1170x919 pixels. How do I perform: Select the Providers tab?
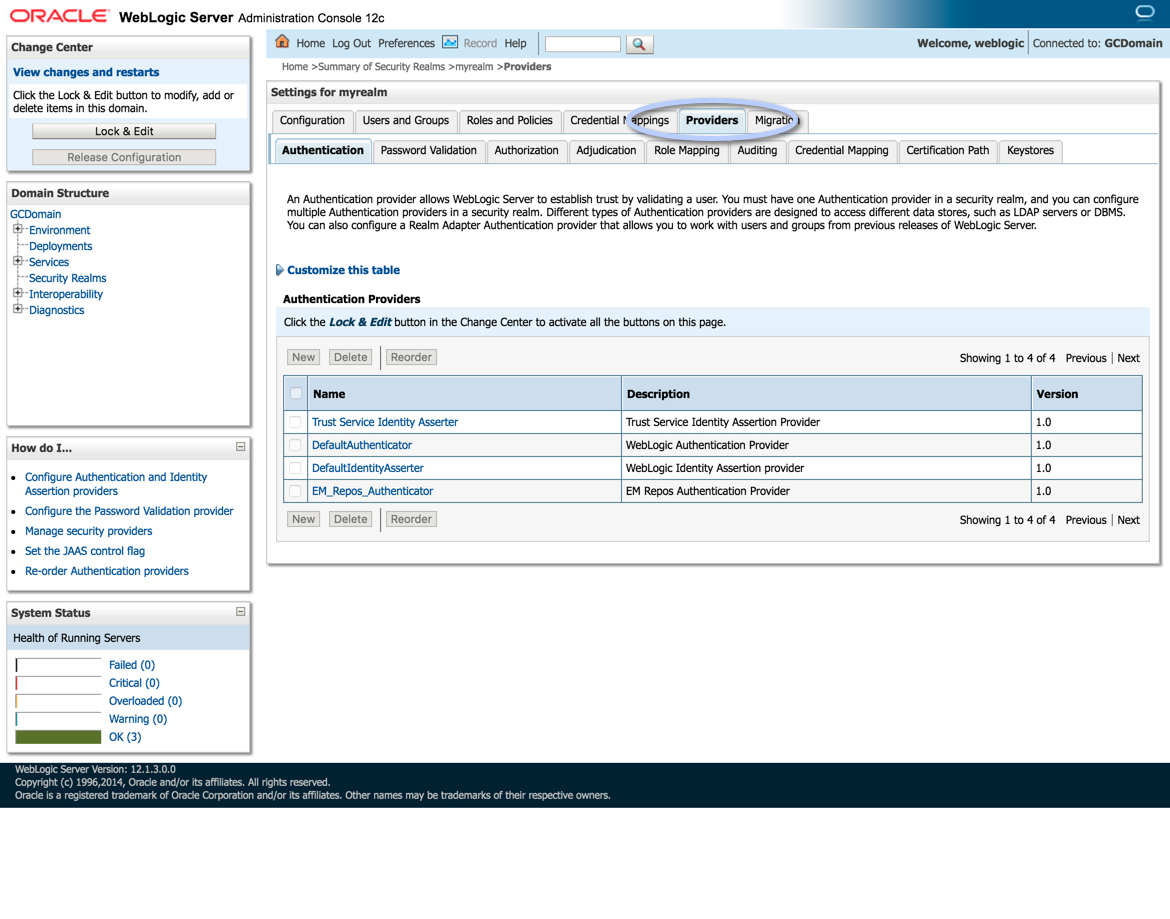712,121
